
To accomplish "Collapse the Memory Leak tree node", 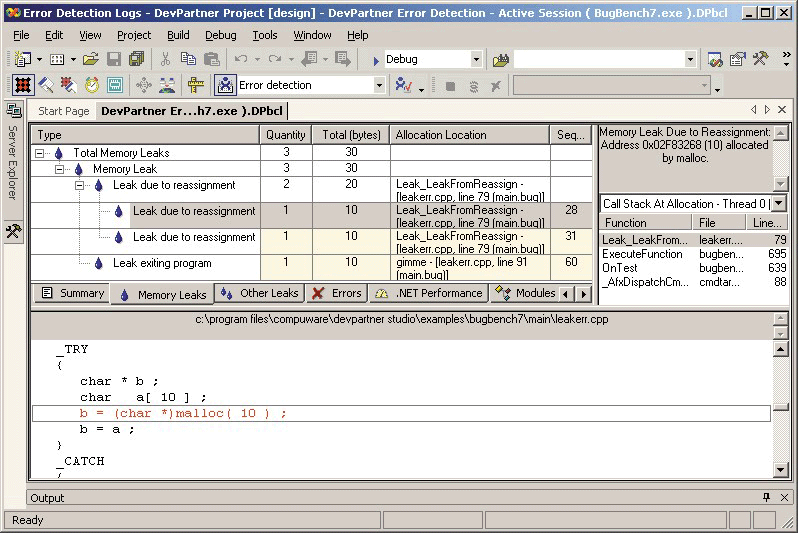I will pos(61,170).
